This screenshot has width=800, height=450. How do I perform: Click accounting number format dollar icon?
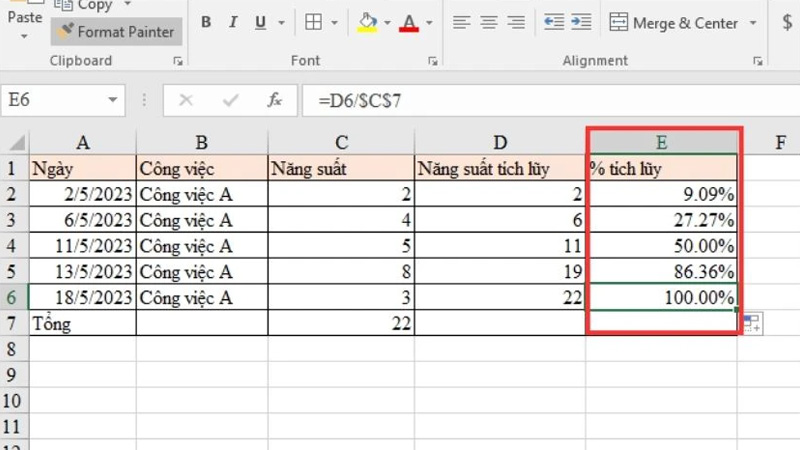(787, 22)
